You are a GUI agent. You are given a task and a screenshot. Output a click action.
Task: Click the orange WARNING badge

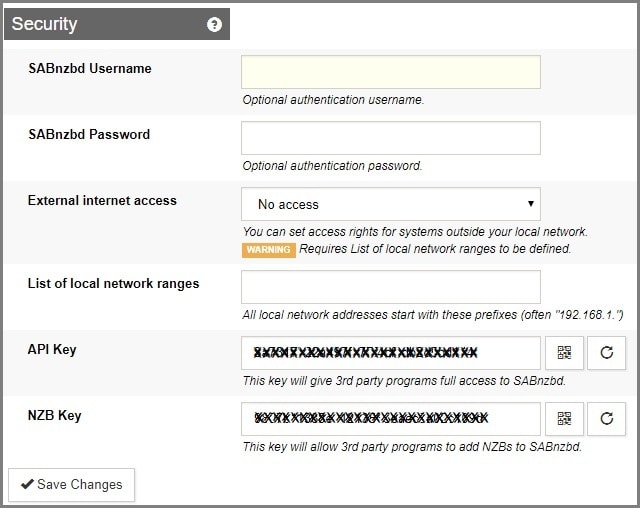click(269, 250)
